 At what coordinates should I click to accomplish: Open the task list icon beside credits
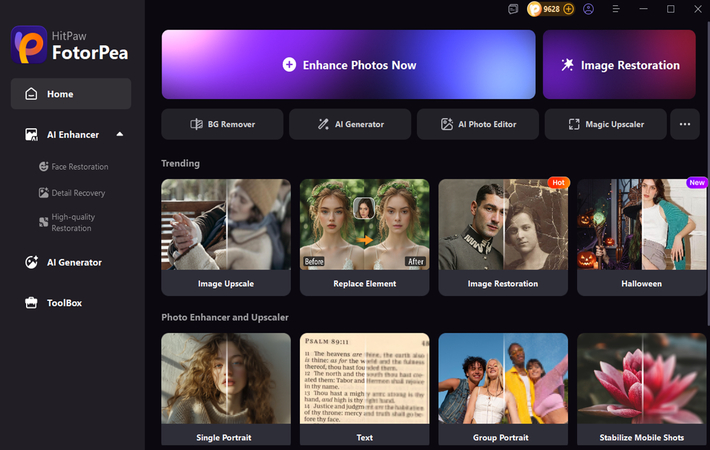513,9
